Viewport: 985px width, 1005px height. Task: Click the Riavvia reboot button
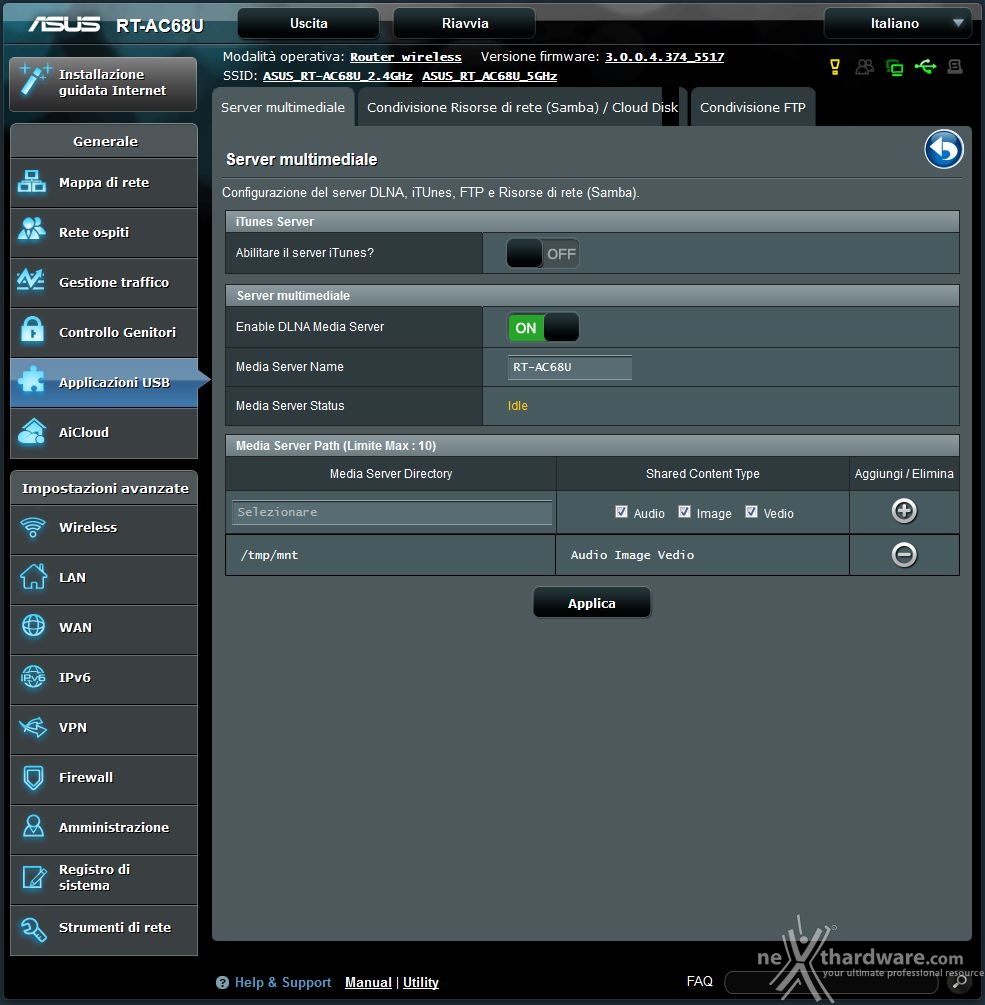[x=465, y=24]
